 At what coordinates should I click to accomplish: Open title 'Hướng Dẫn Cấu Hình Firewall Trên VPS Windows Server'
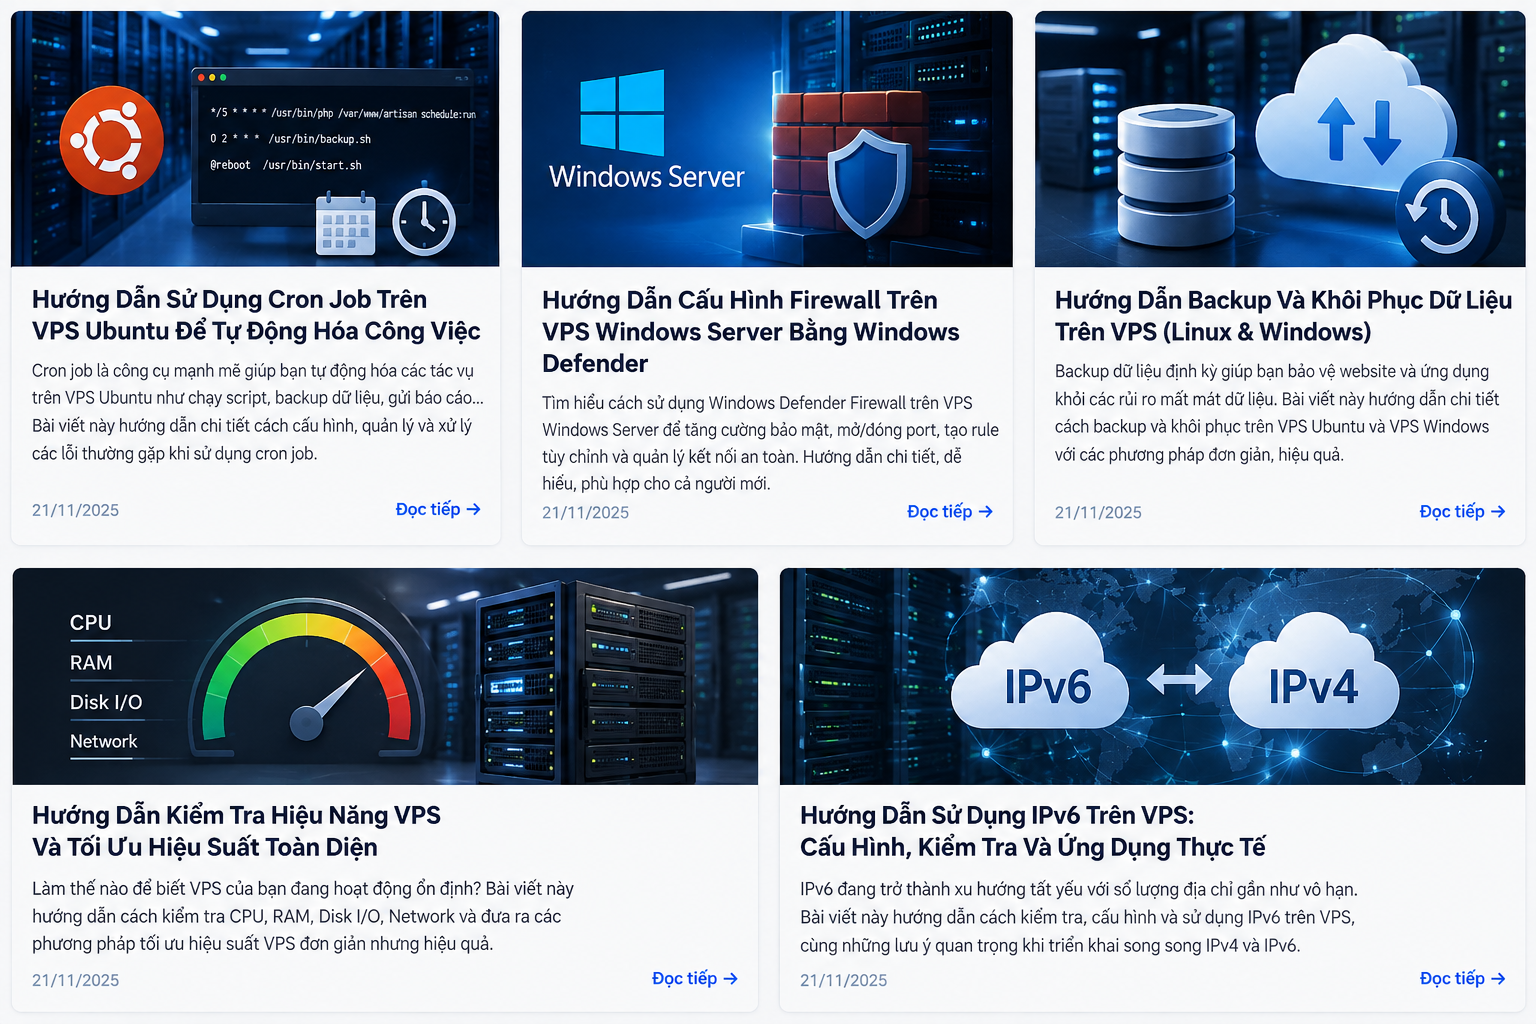point(751,332)
